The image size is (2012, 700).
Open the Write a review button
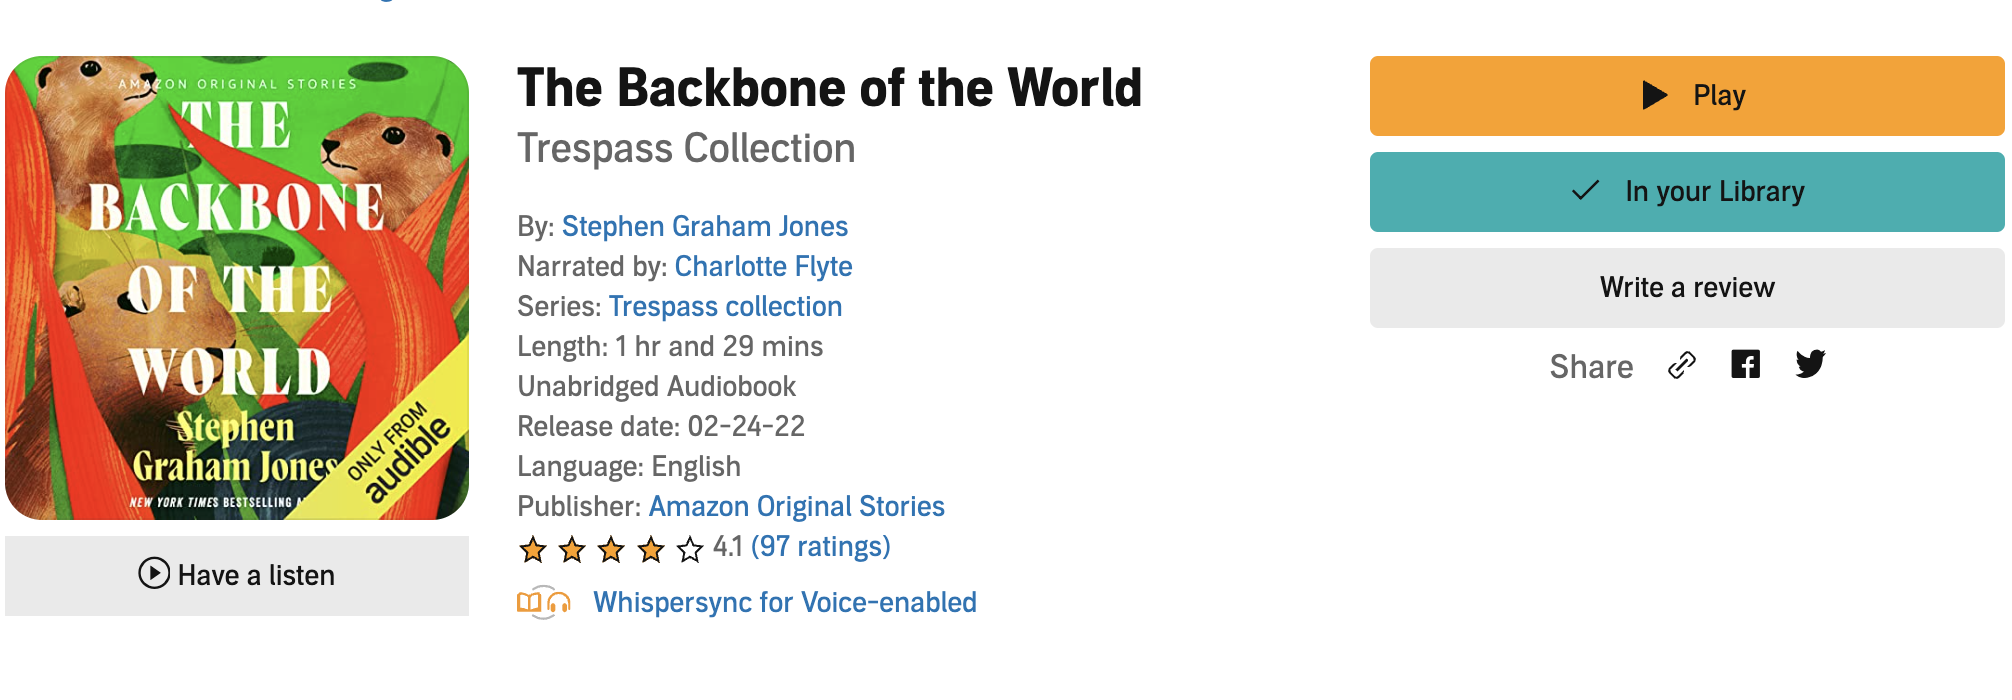point(1686,288)
